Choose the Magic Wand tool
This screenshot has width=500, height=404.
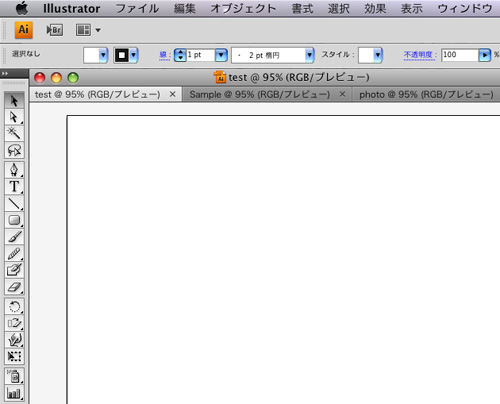[x=14, y=133]
